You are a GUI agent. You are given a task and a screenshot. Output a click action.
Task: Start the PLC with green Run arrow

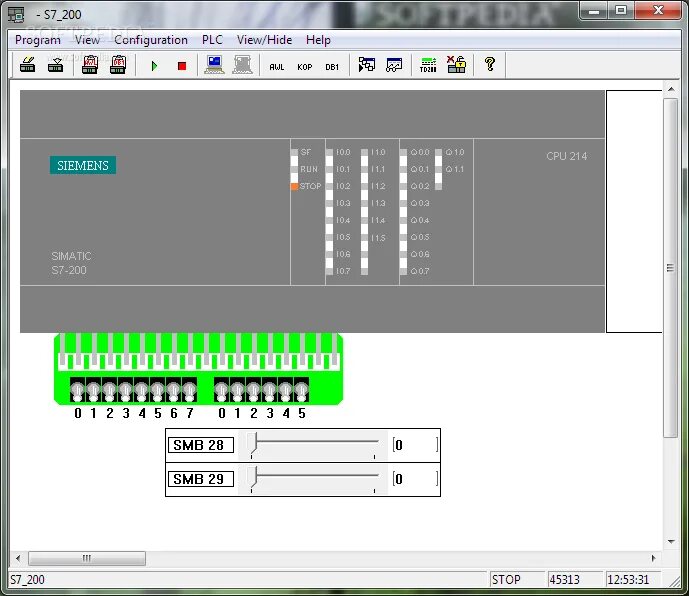(x=154, y=66)
